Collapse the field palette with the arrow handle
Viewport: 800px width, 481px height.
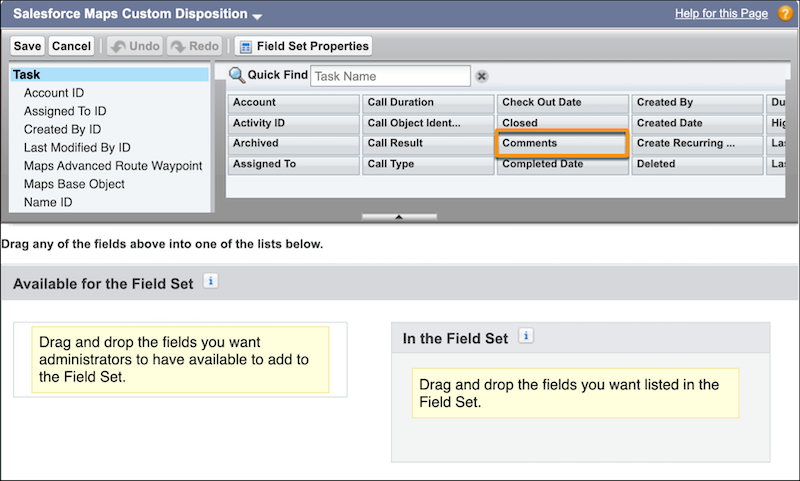click(x=399, y=217)
